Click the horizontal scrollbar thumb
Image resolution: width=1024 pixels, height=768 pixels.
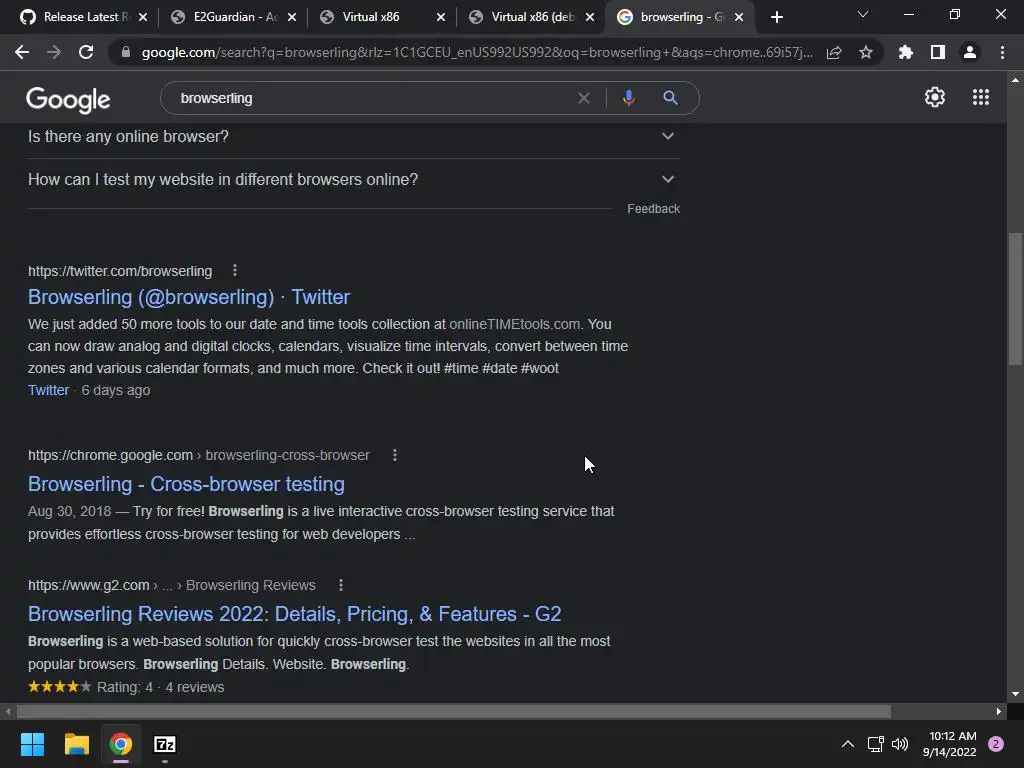coord(453,711)
